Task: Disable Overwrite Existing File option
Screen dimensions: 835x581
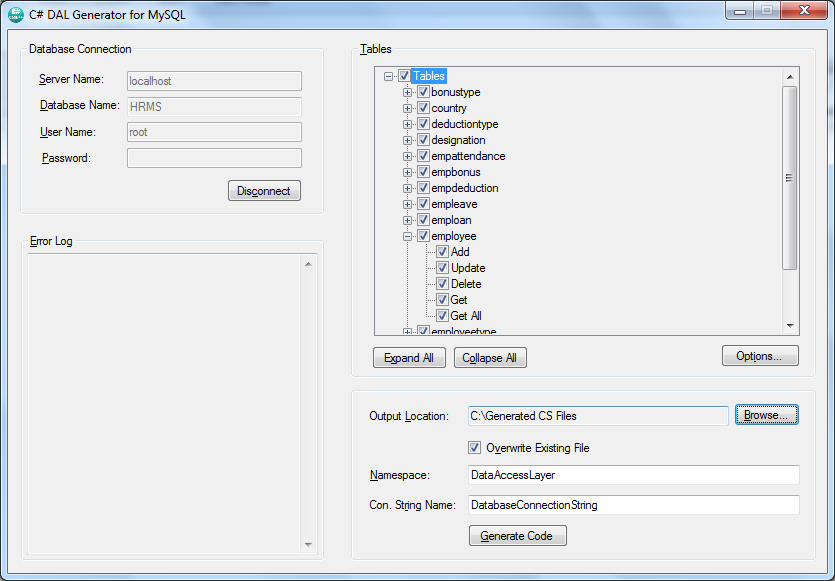Action: pyautogui.click(x=474, y=448)
